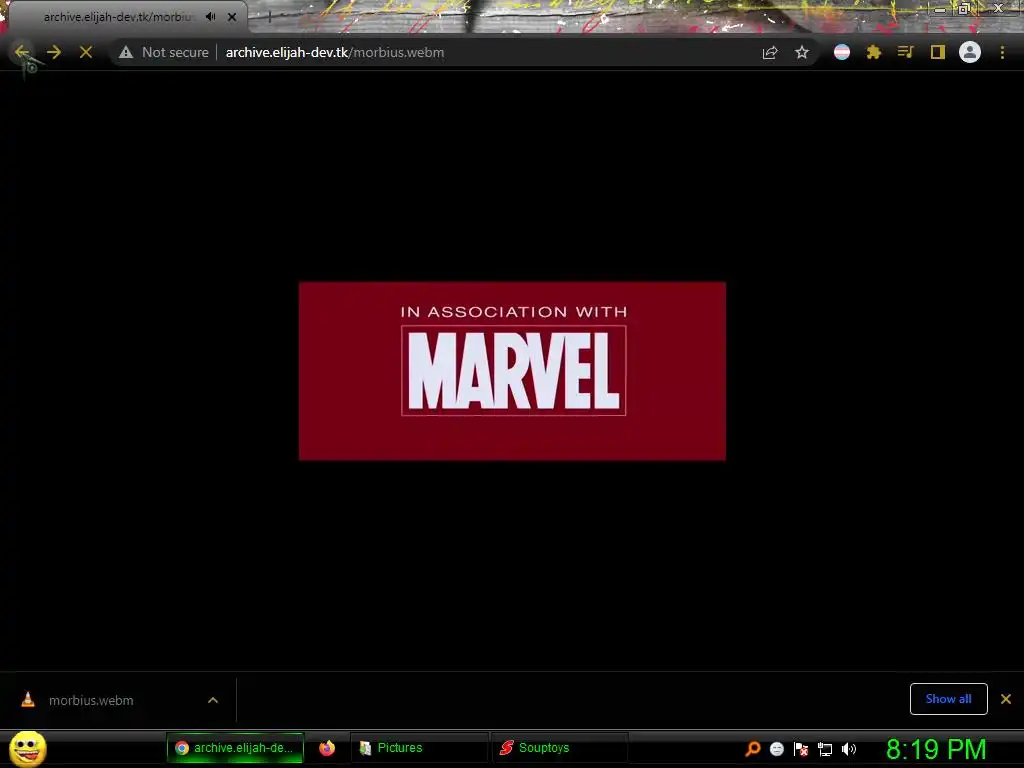Open the Chrome profile avatar
1024x768 pixels.
(x=970, y=52)
